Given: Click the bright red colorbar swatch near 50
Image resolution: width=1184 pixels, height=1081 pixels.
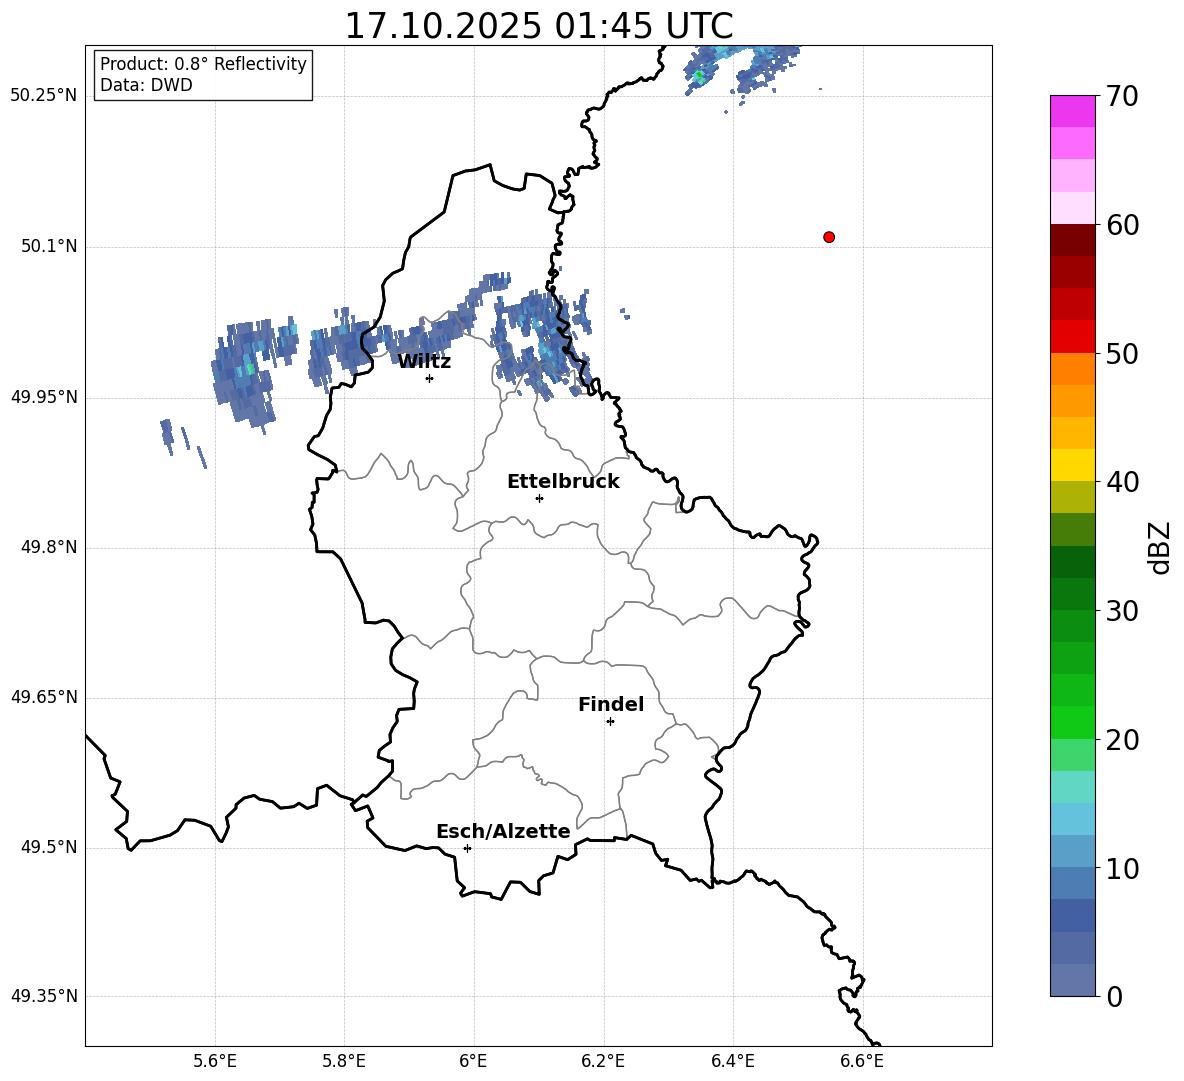Looking at the screenshot, I should click(x=1072, y=337).
